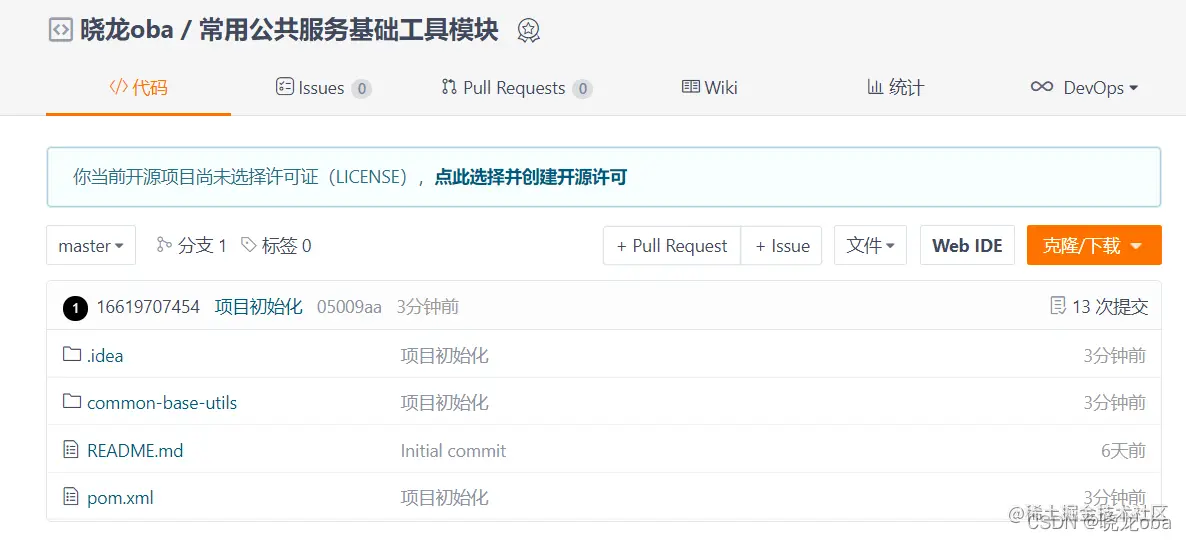Click the folder icon of .idea
The width and height of the screenshot is (1186, 541).
pyautogui.click(x=72, y=353)
